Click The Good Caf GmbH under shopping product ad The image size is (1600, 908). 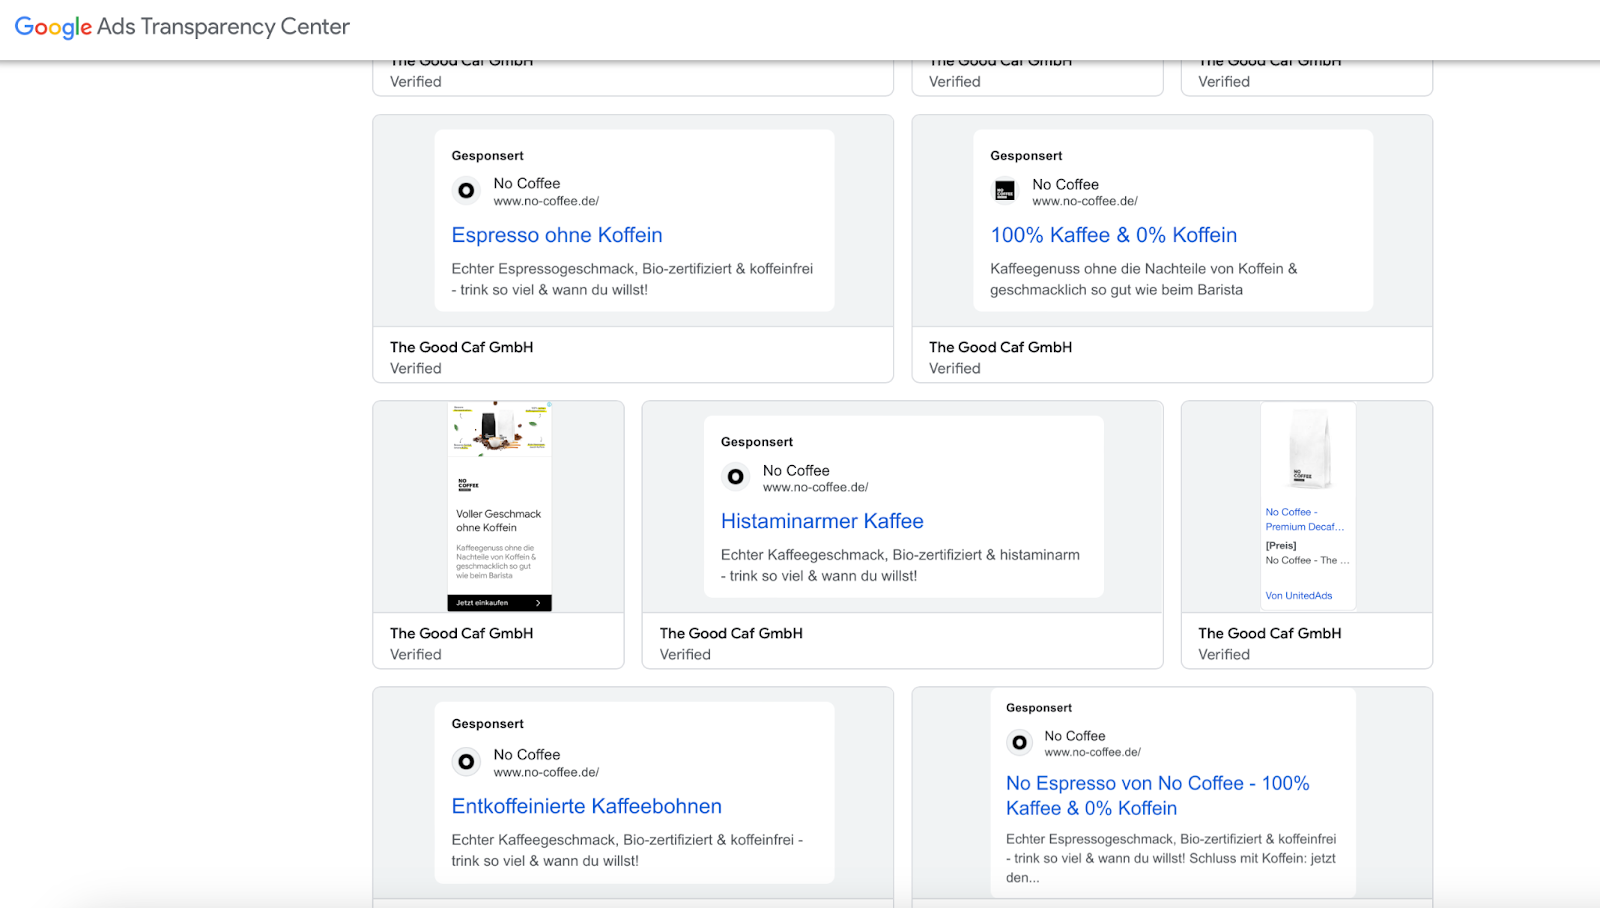[1270, 633]
